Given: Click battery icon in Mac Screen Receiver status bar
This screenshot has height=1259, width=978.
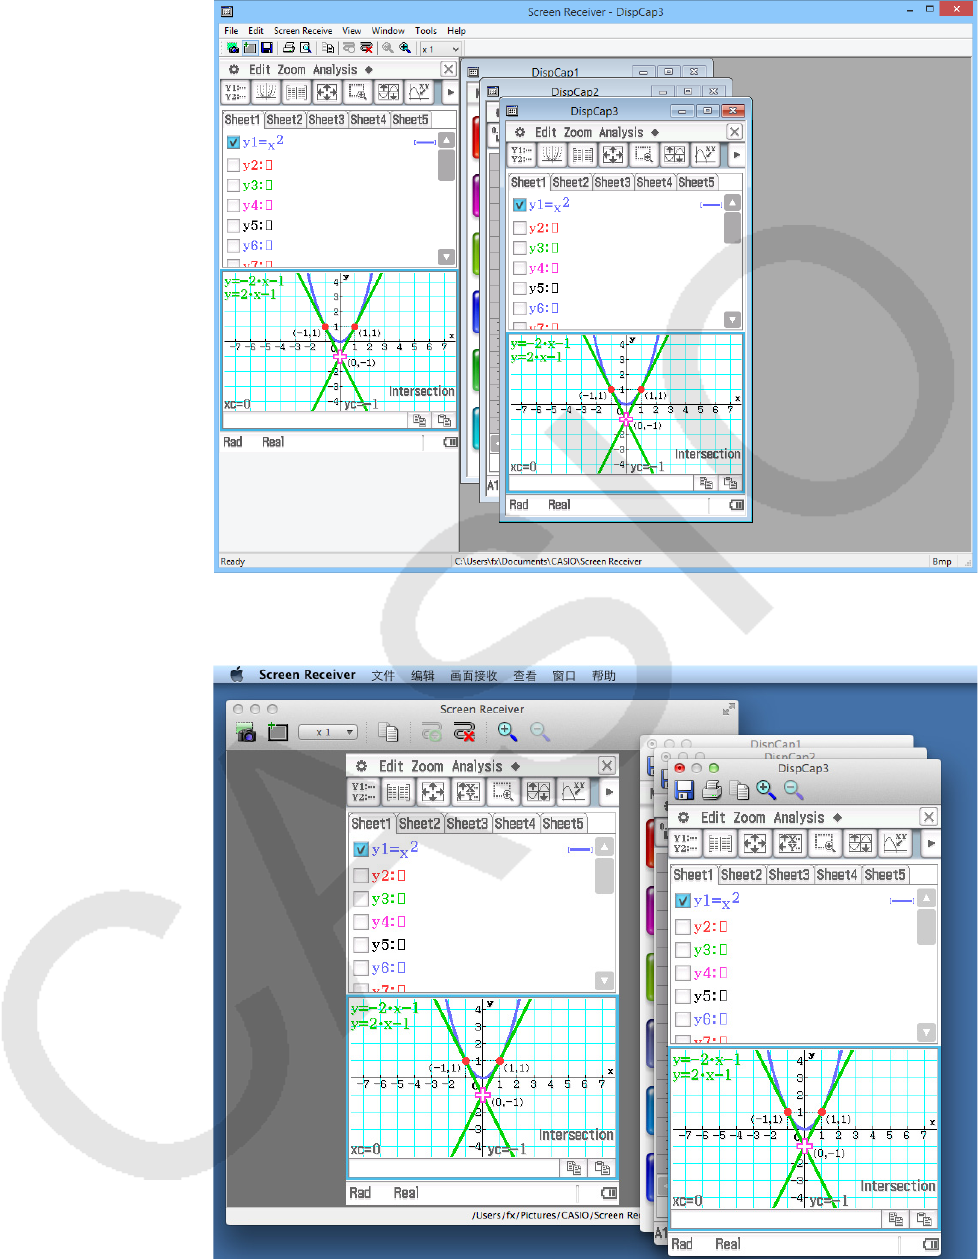Looking at the screenshot, I should [x=609, y=1193].
